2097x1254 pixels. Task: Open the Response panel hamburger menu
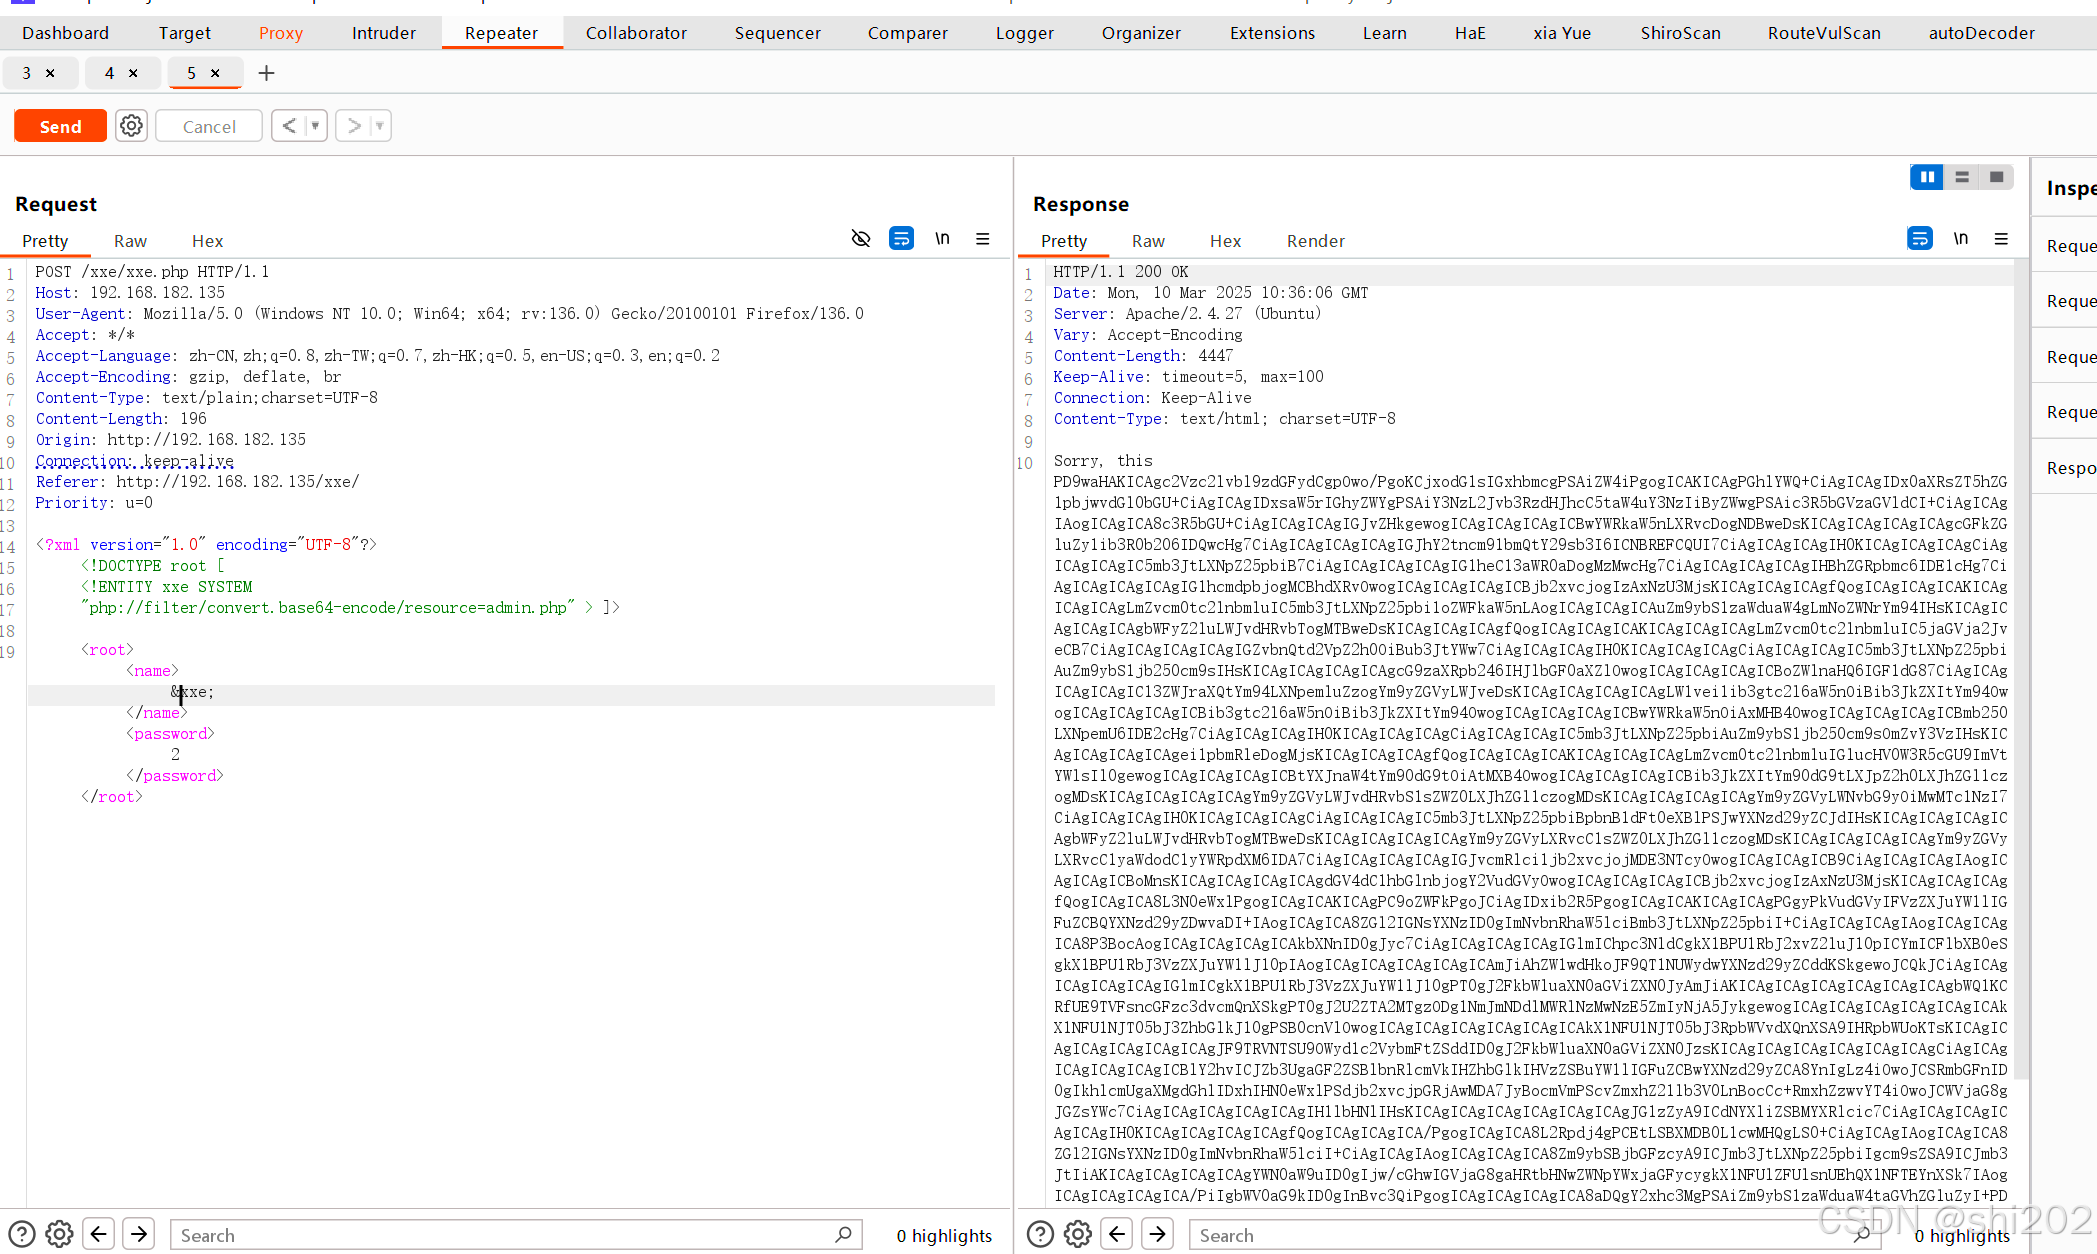(2000, 239)
